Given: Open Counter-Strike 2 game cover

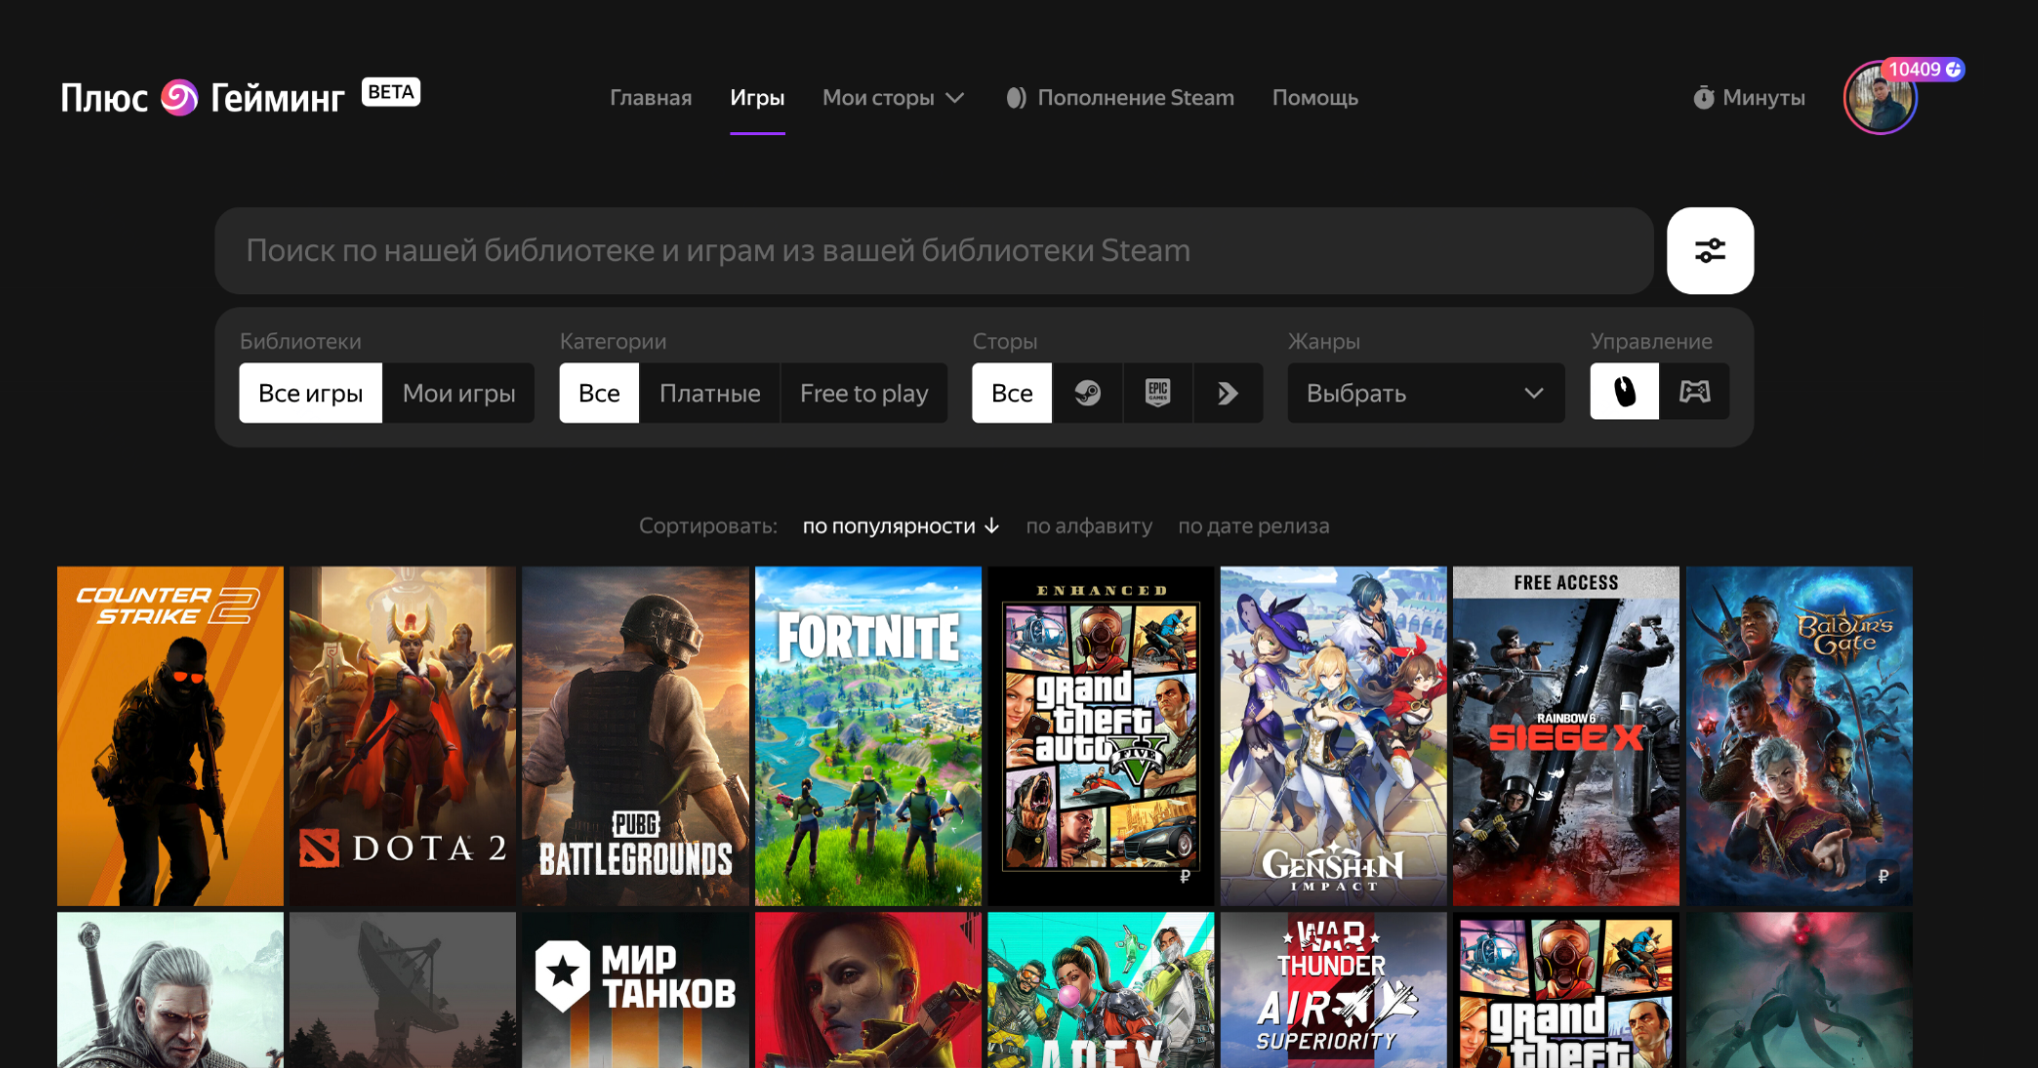Looking at the screenshot, I should 170,736.
